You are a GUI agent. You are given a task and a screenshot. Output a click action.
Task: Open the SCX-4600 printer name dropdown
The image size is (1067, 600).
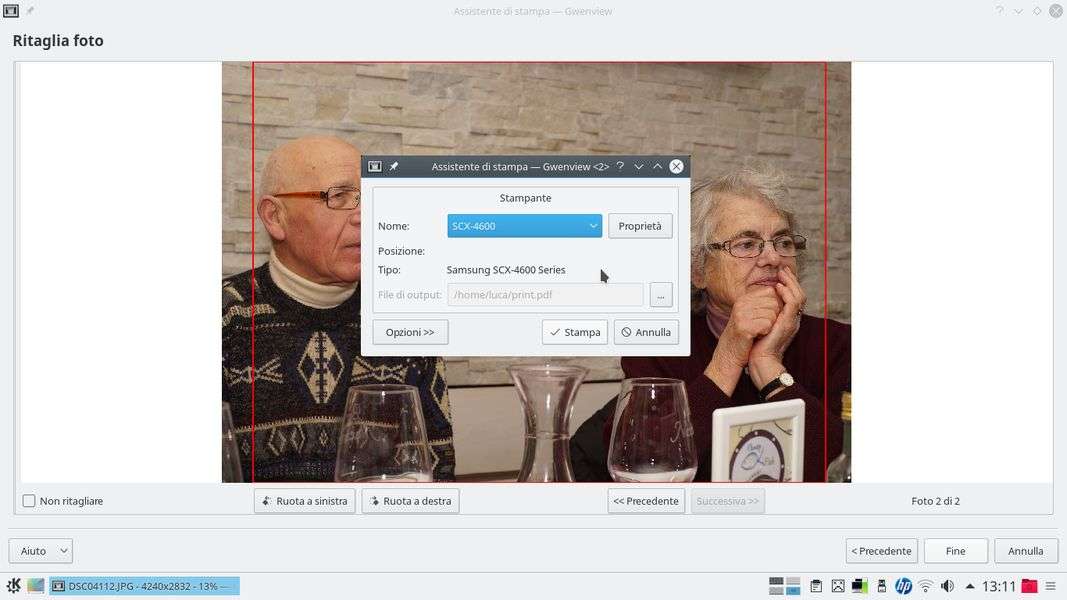coord(524,226)
